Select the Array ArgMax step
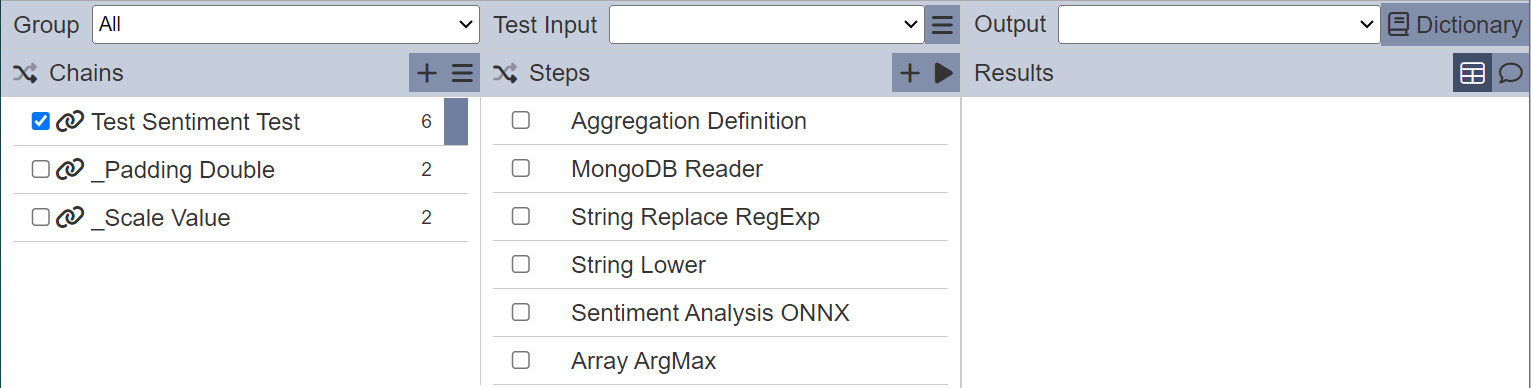Screen dimensions: 1531x388 [x=644, y=361]
